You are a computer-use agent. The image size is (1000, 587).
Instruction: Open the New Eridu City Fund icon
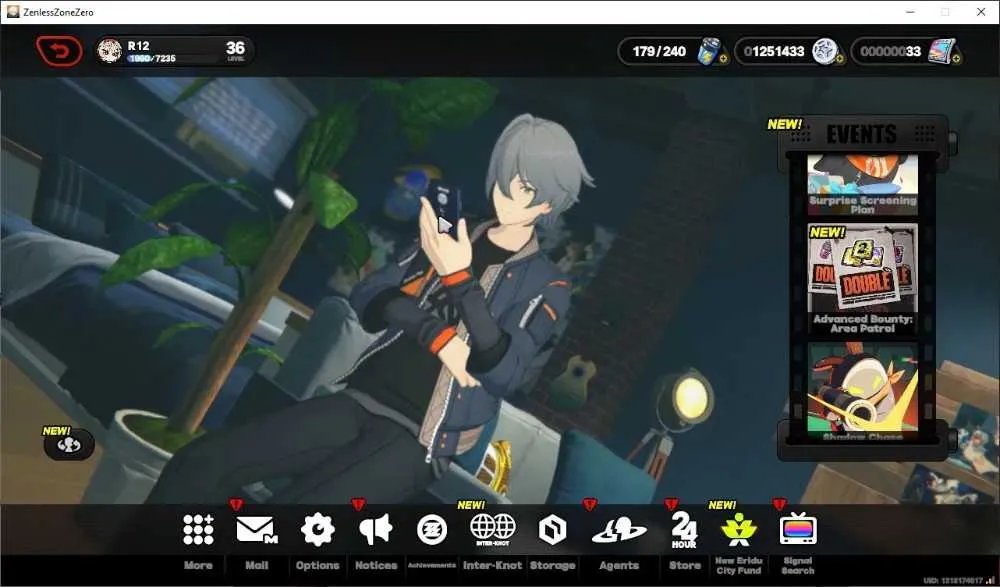click(739, 530)
